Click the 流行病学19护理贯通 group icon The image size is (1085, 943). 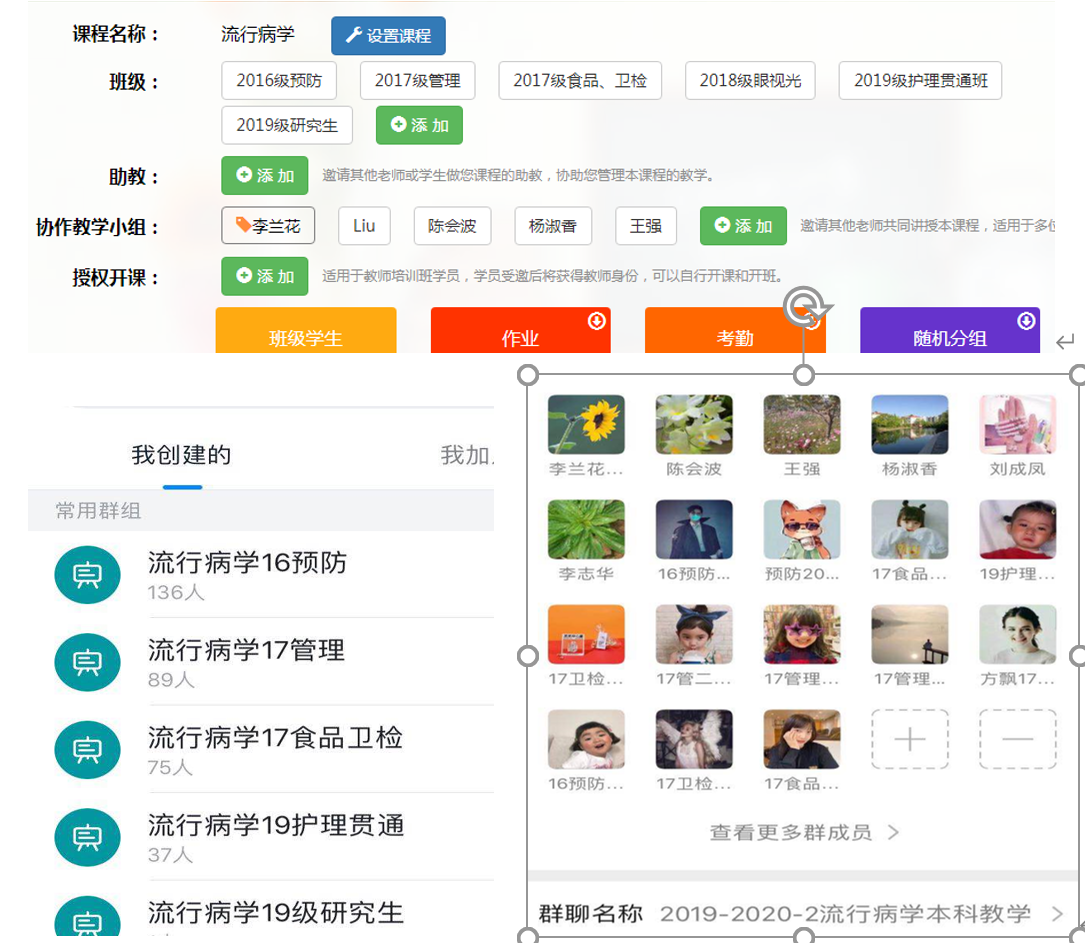(88, 837)
